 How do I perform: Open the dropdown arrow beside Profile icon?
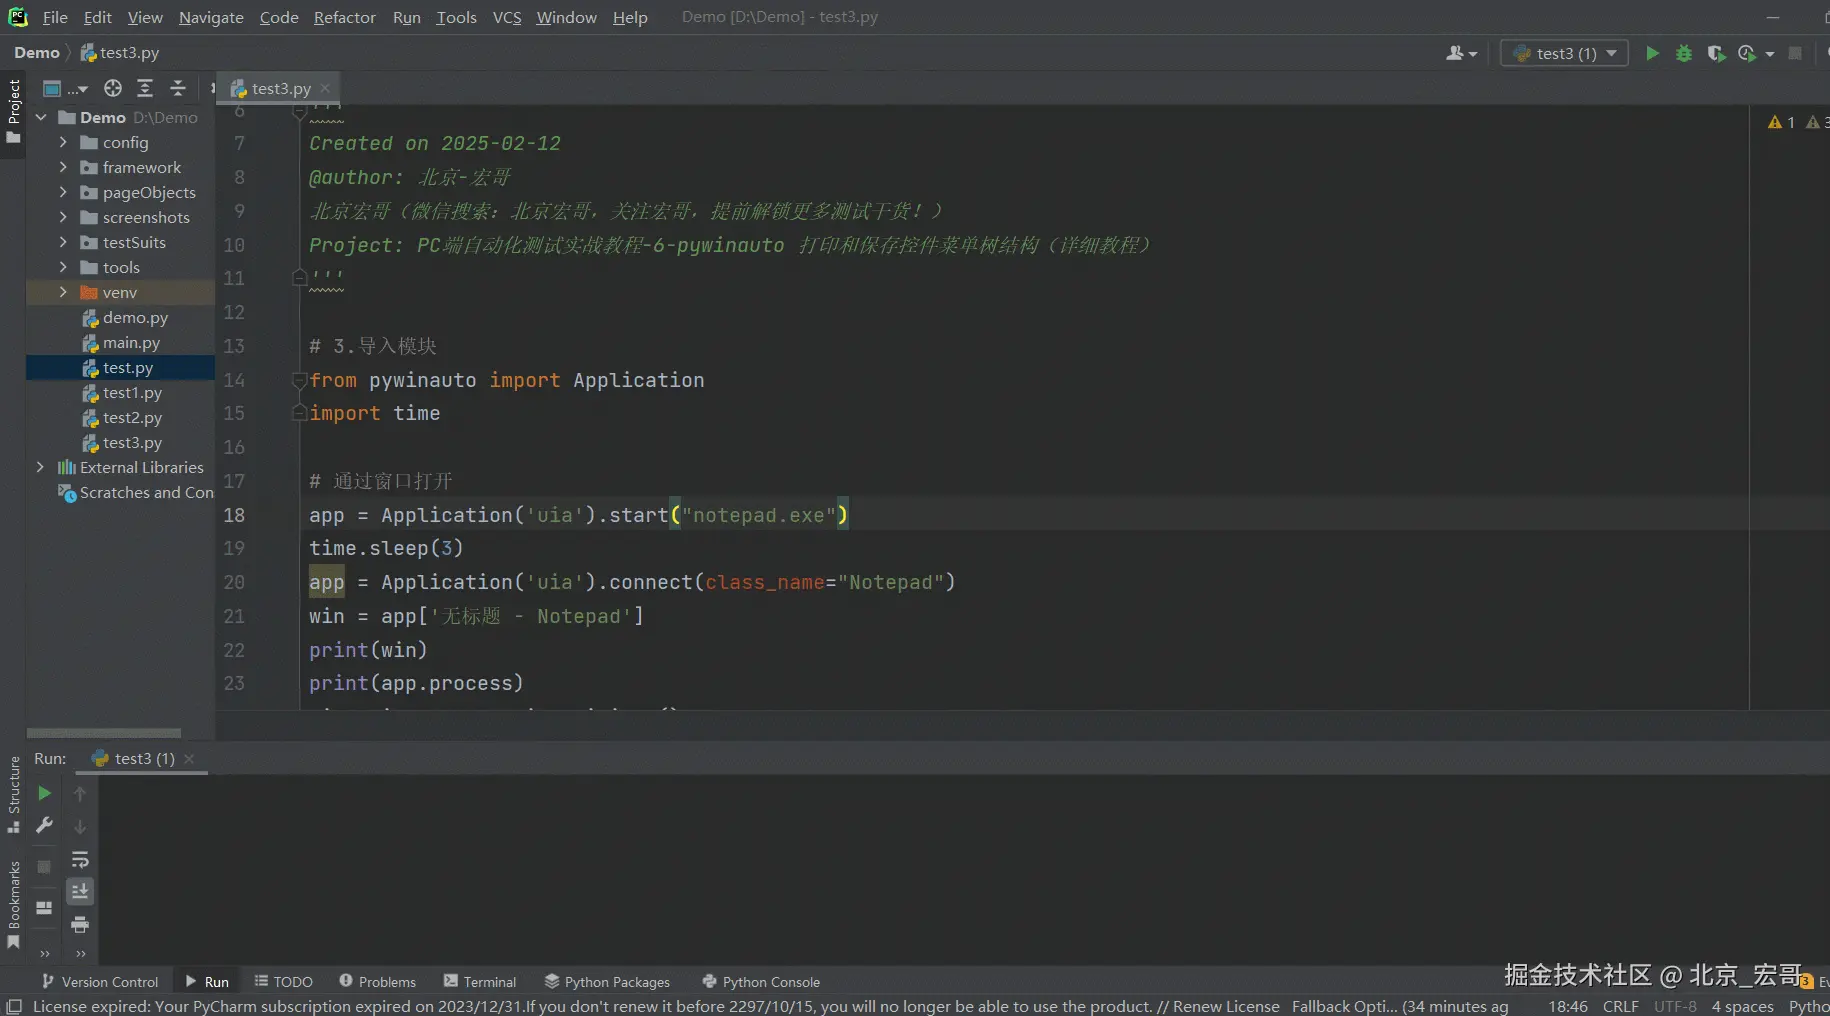pos(1770,54)
